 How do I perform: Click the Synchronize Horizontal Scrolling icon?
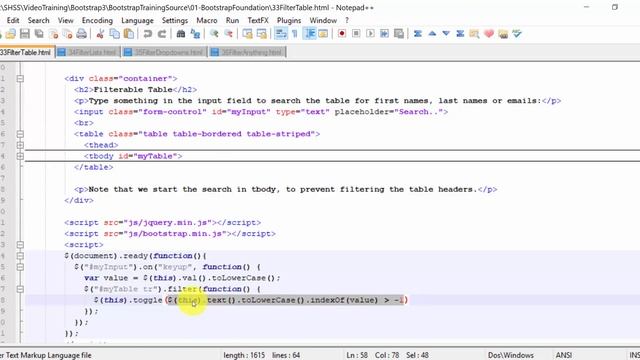(262, 34)
